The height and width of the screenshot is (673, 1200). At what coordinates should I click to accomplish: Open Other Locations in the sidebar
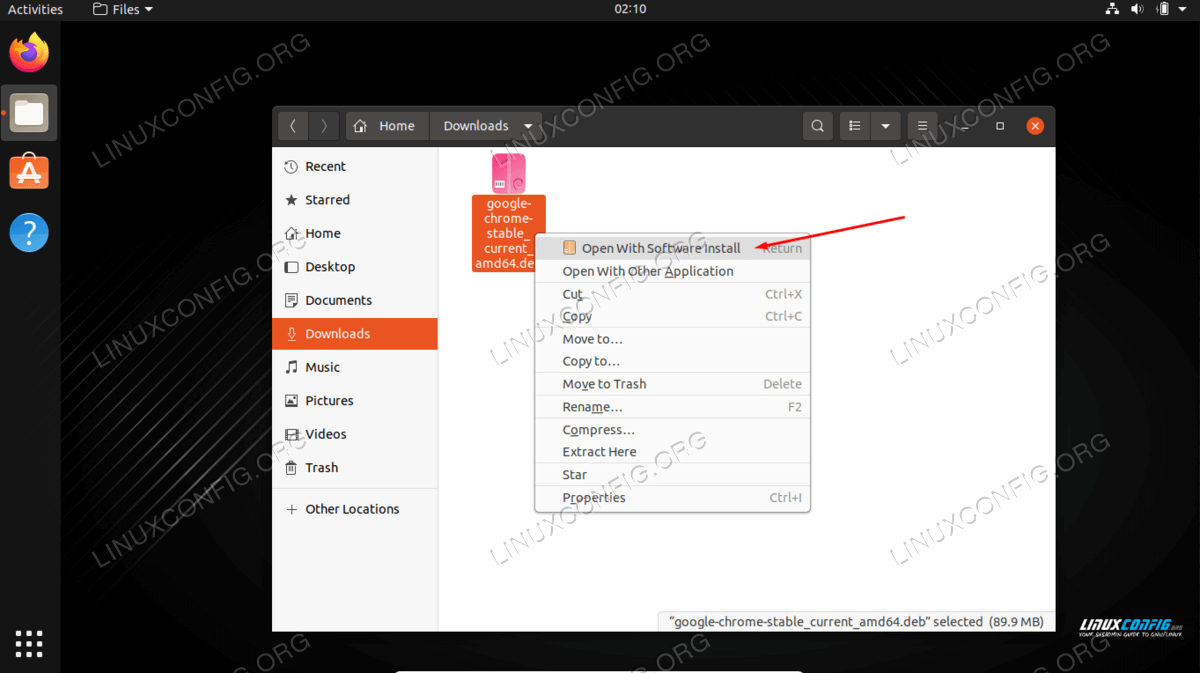point(355,509)
